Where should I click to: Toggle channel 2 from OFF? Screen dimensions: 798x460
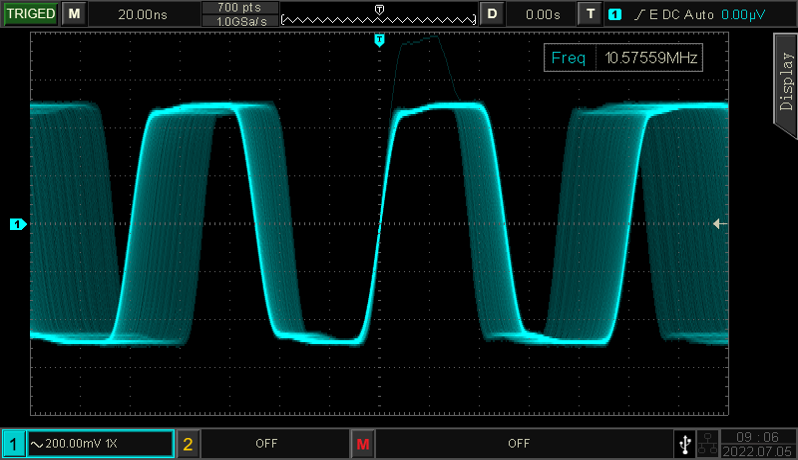188,442
